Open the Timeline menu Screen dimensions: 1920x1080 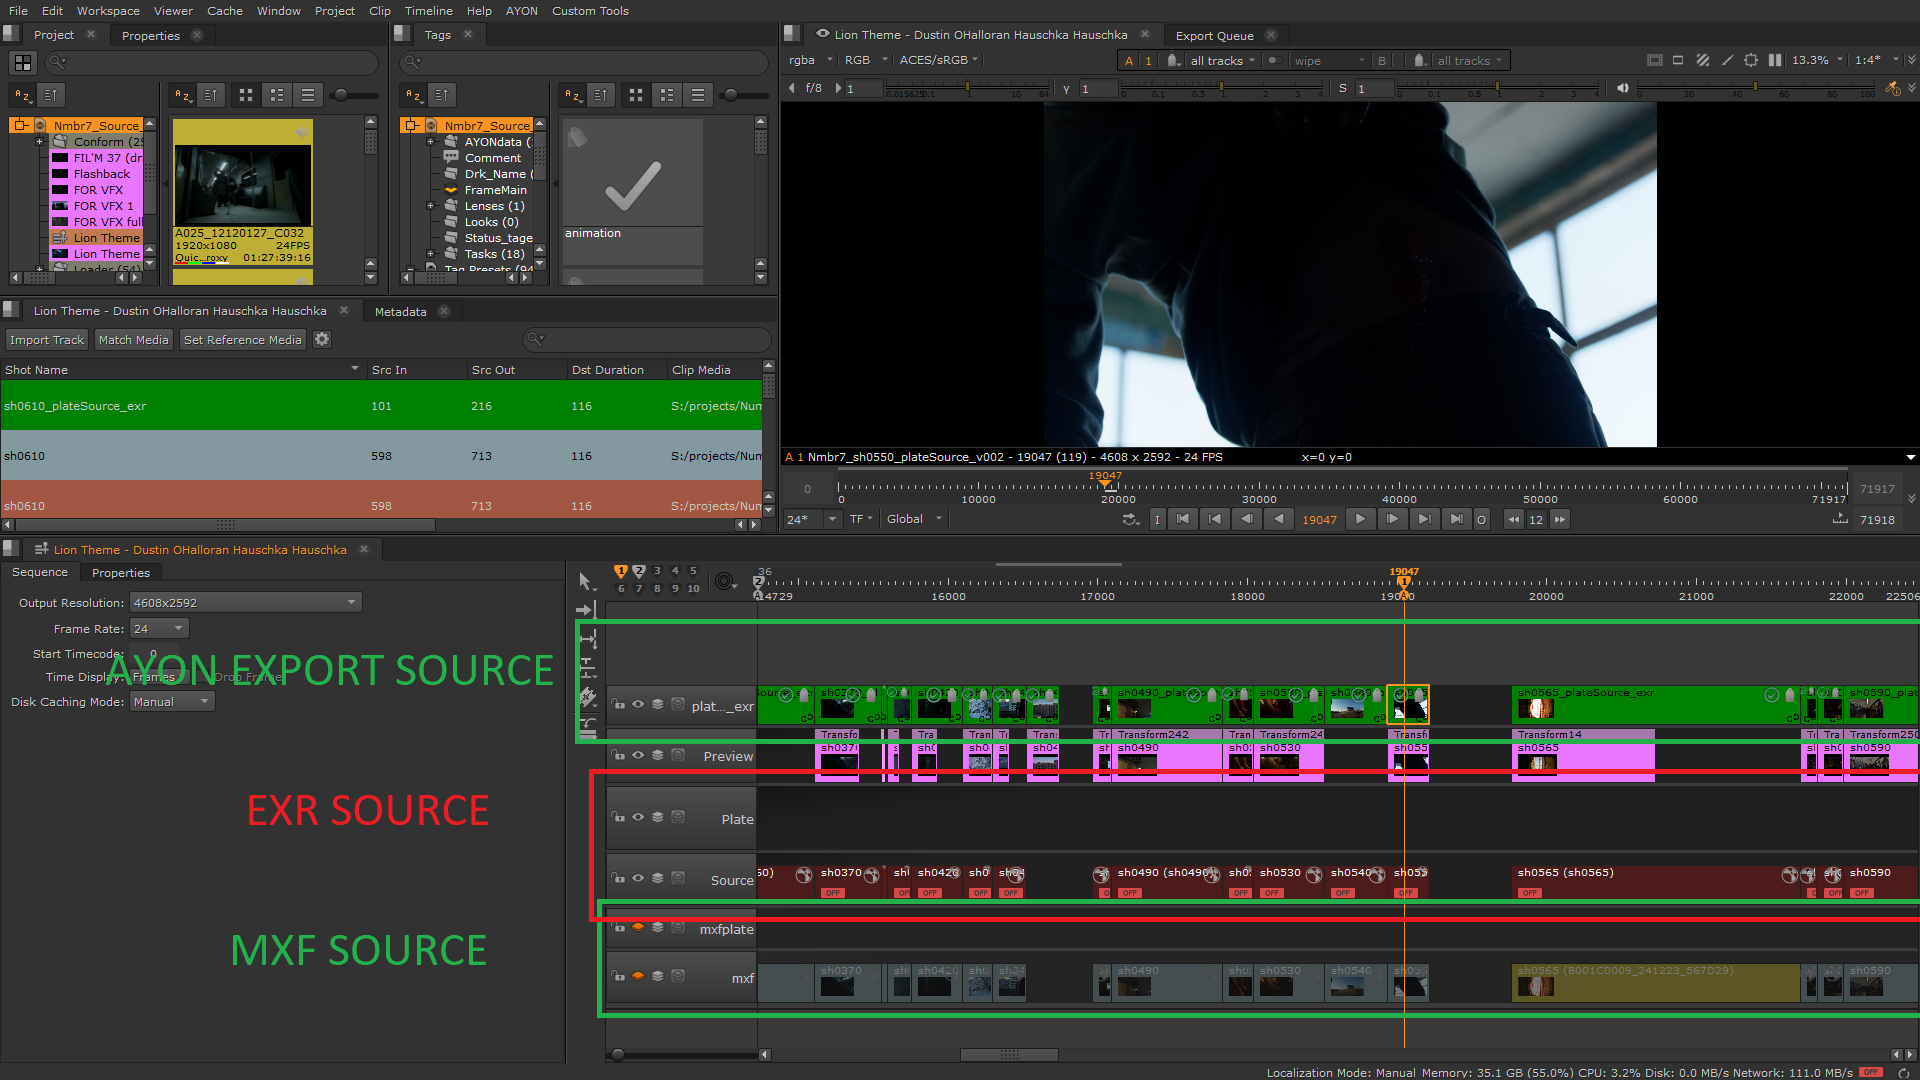coord(428,11)
